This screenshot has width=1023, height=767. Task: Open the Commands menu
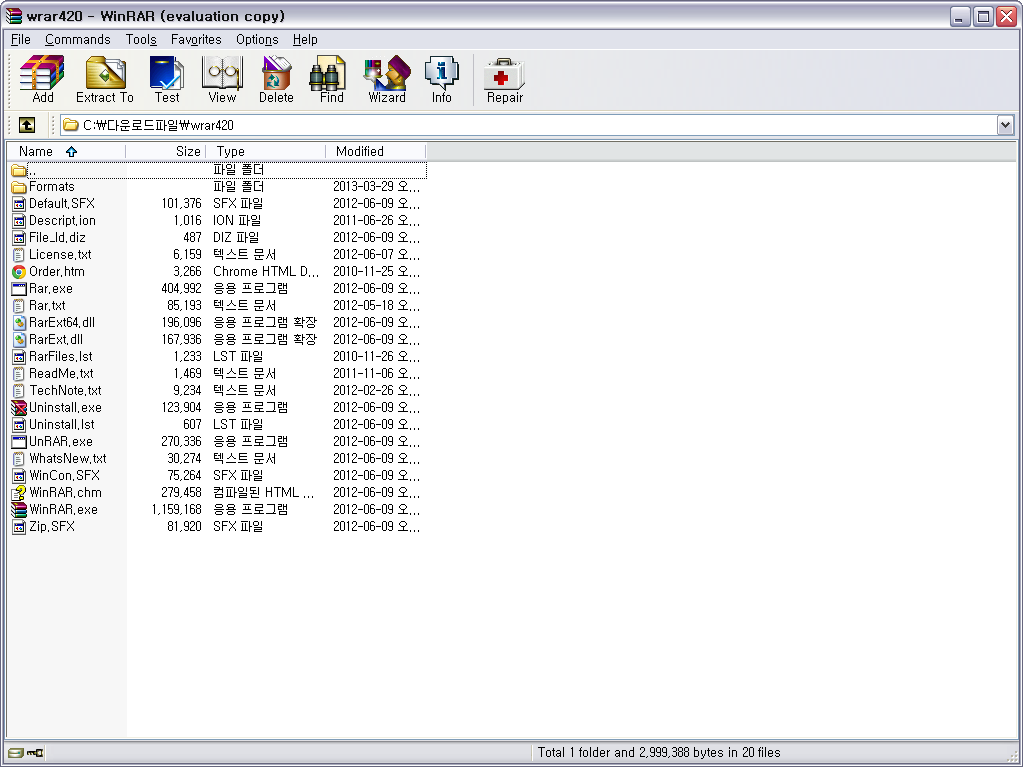pyautogui.click(x=78, y=40)
